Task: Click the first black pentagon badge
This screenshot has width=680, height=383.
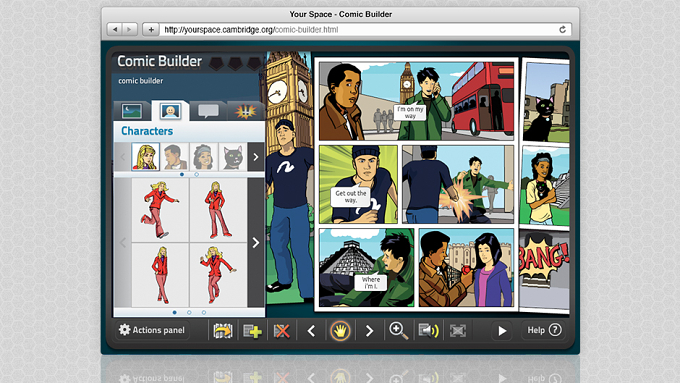Action: click(x=216, y=64)
